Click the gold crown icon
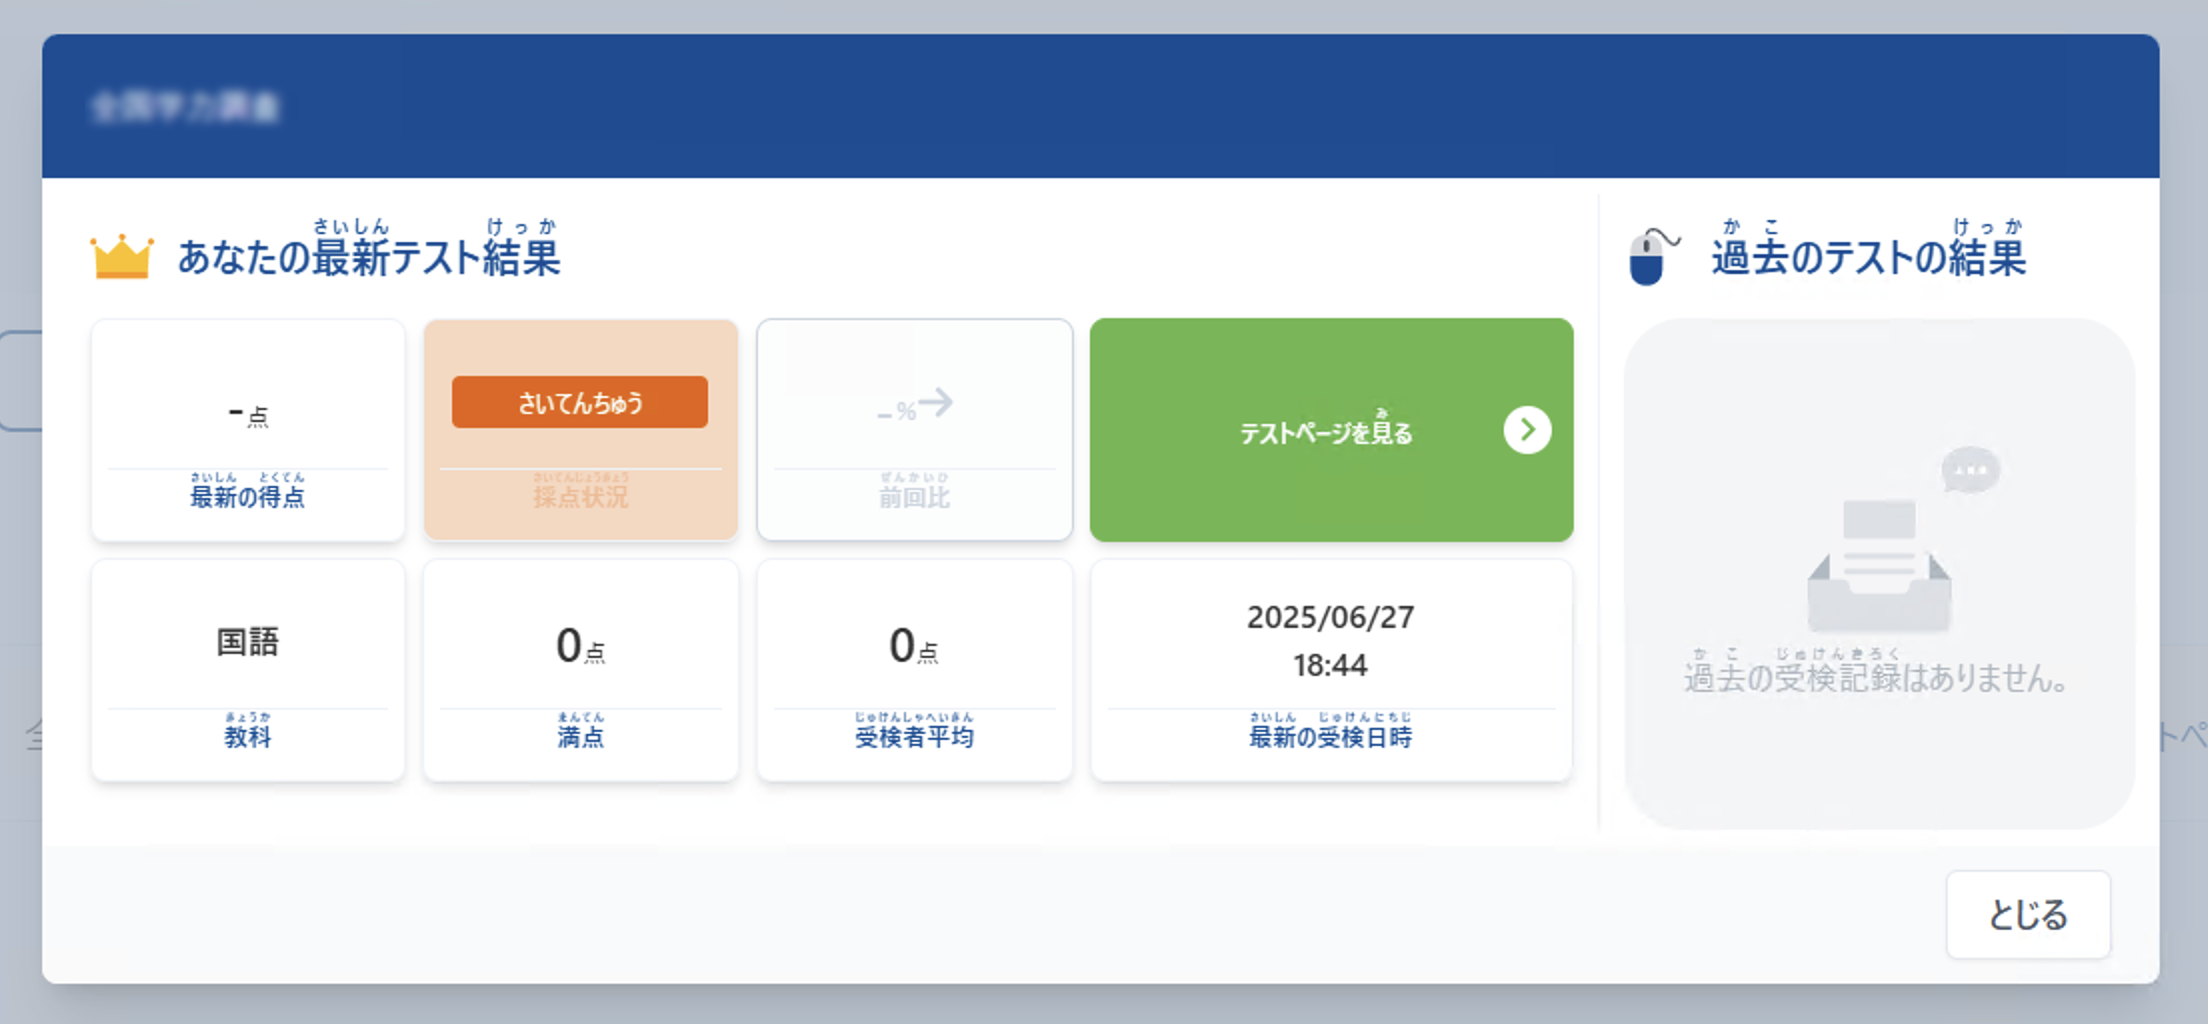Image resolution: width=2208 pixels, height=1024 pixels. point(121,258)
